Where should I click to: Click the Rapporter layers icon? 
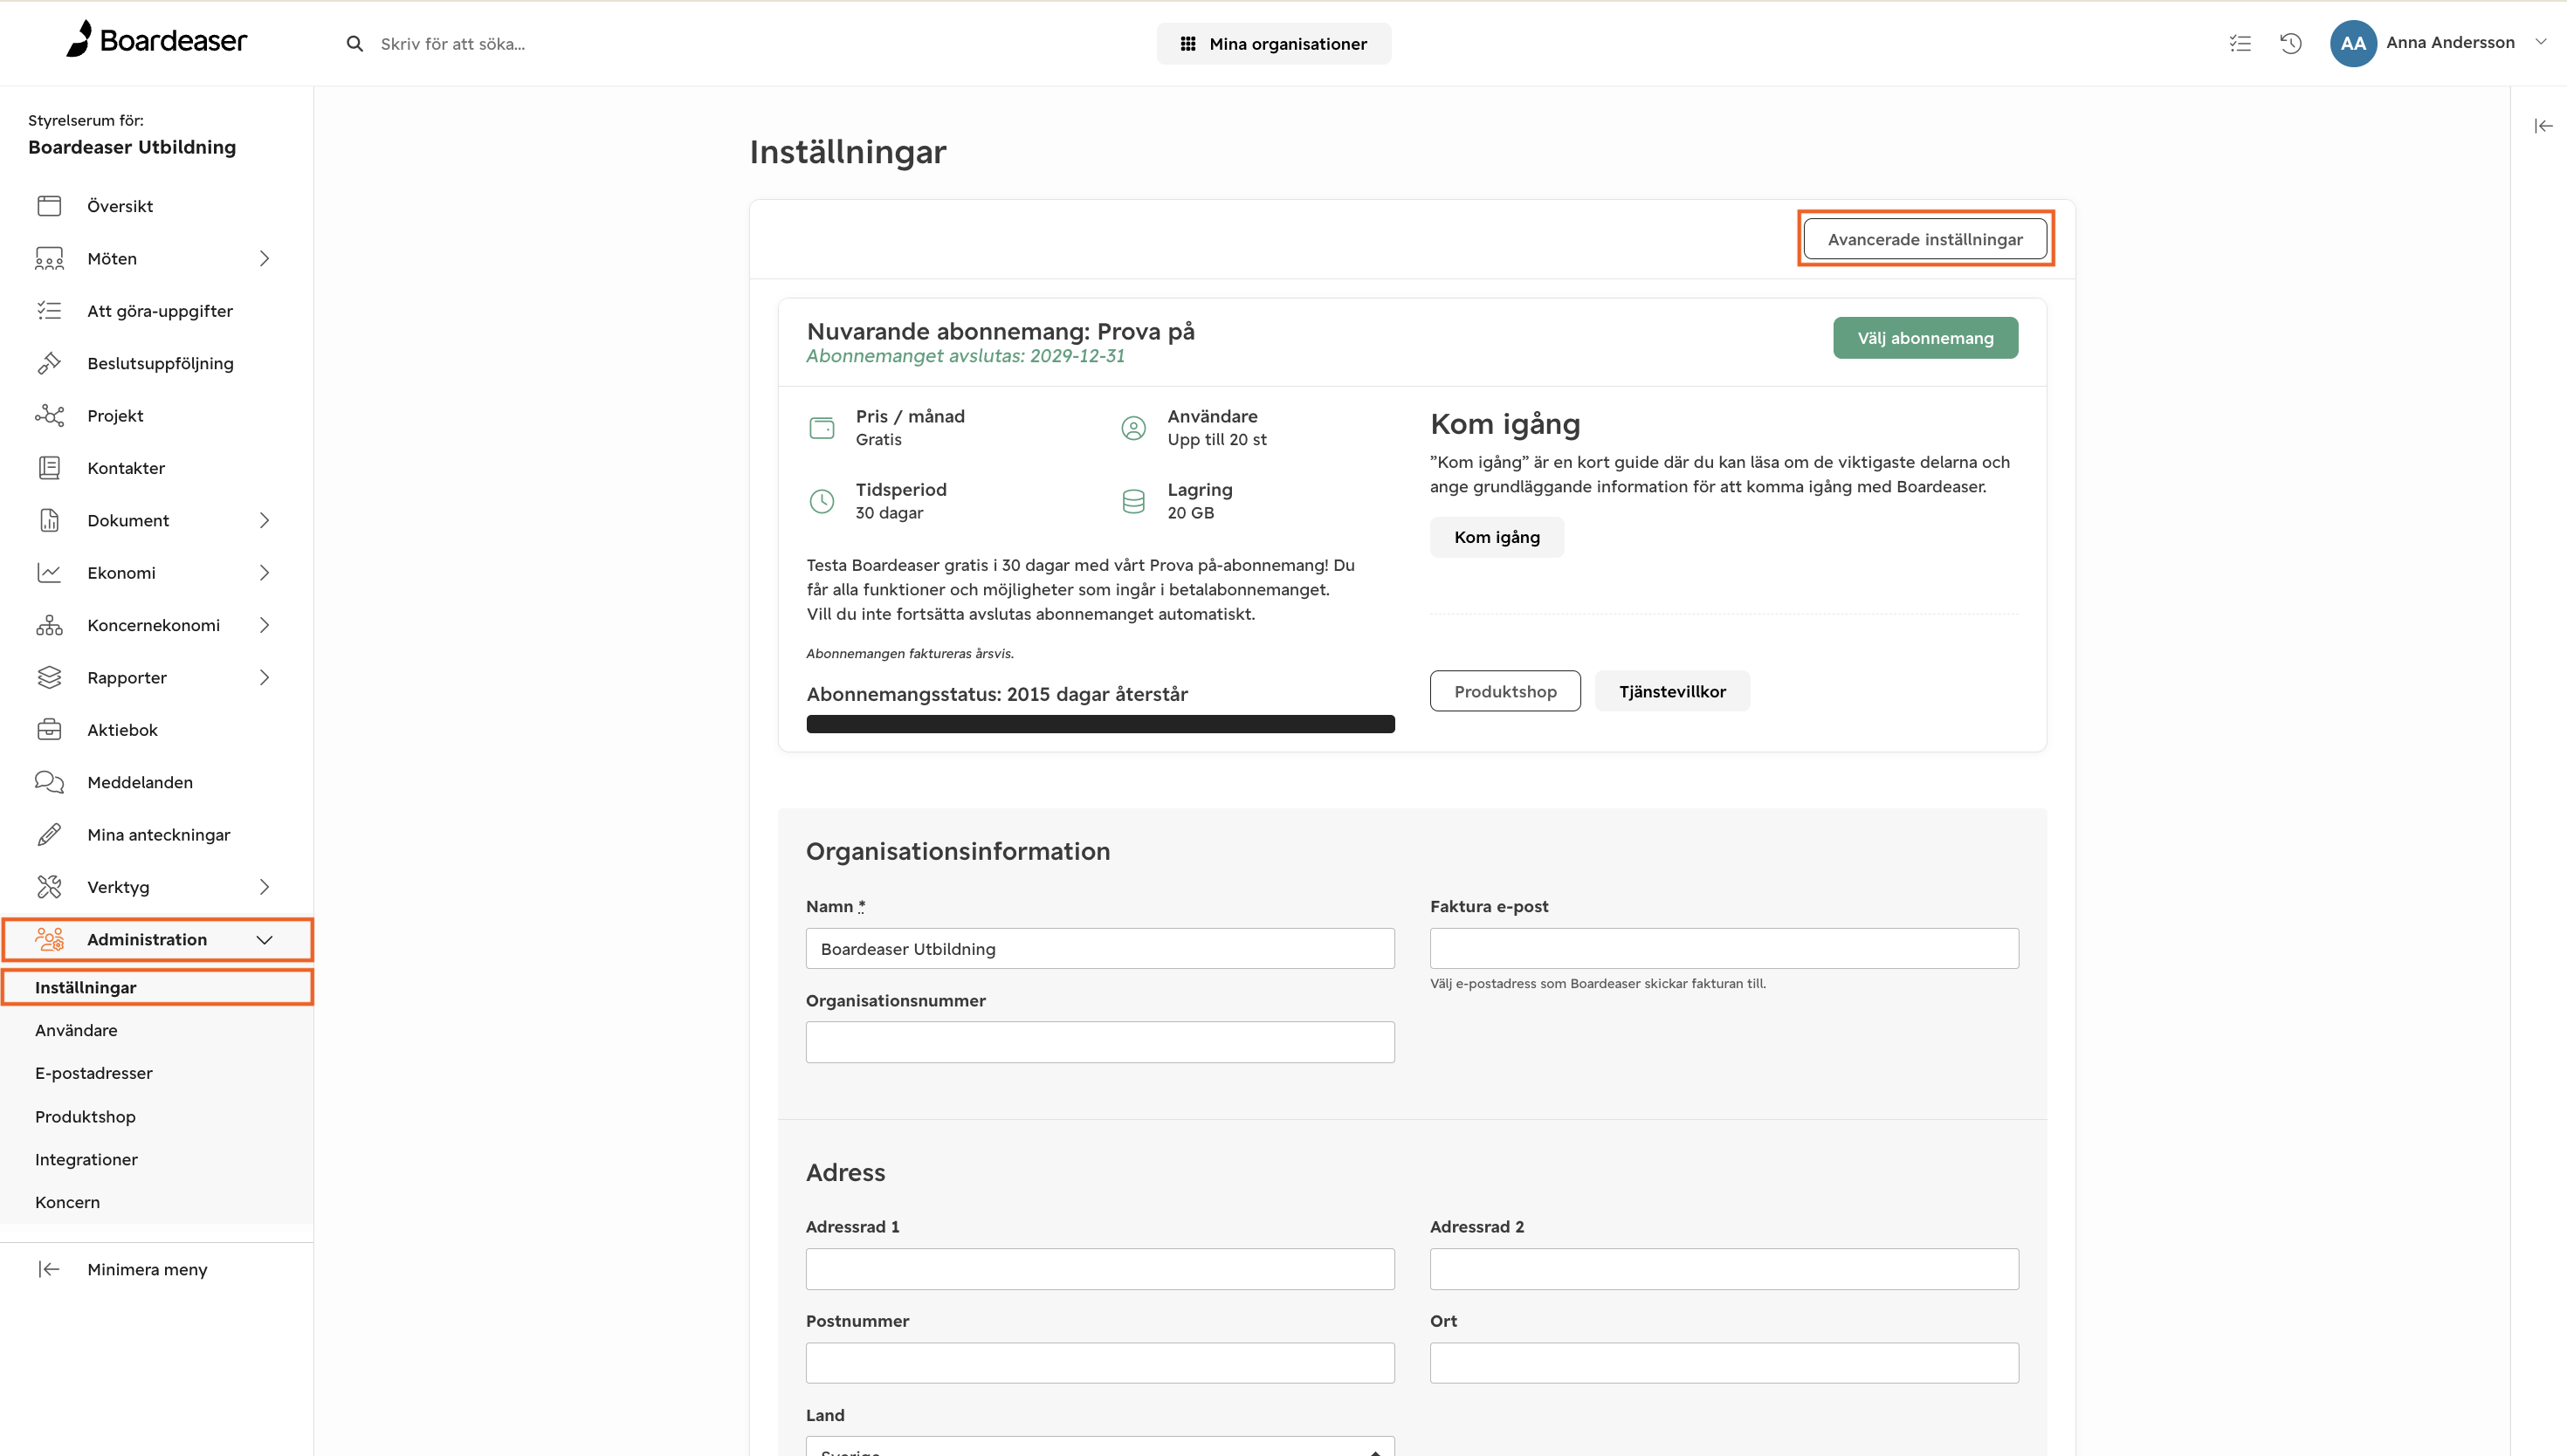pos(49,677)
